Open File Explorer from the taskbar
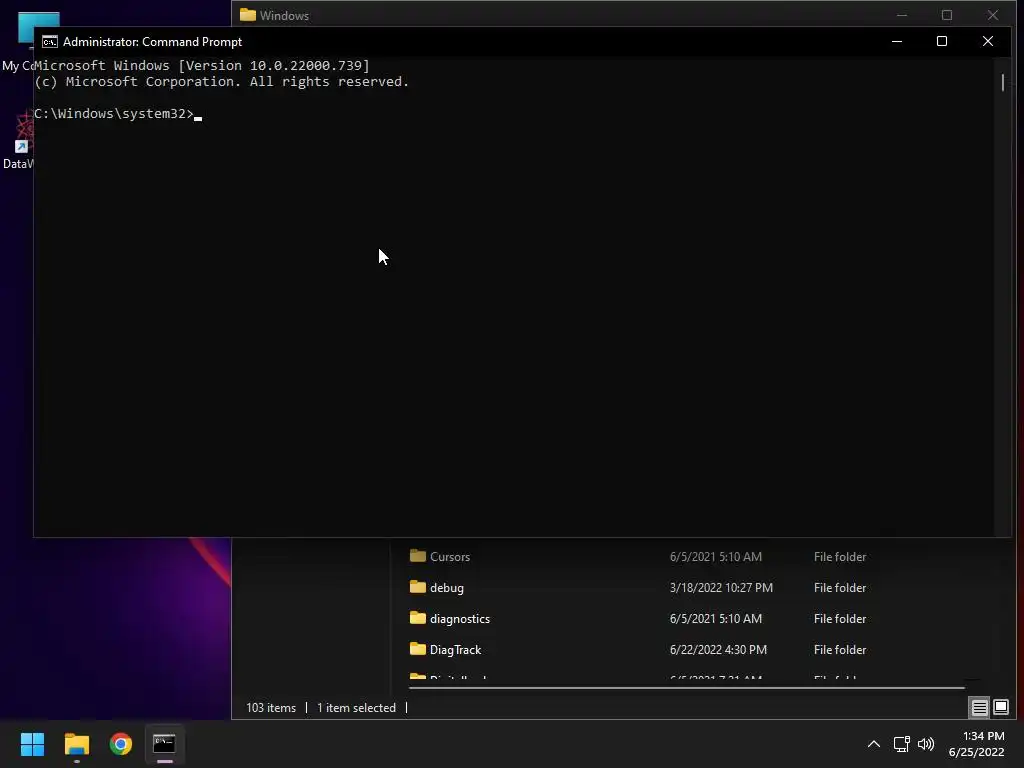 (x=76, y=744)
